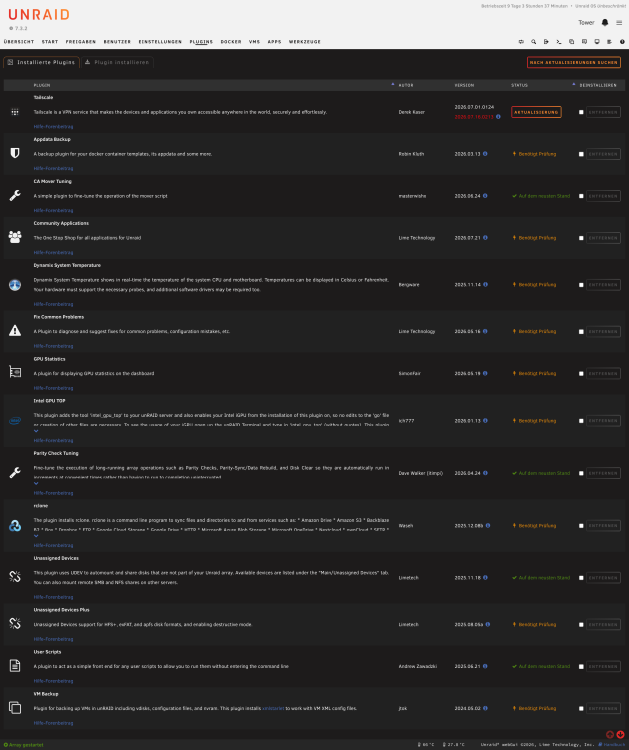Open the Freigaben menu
This screenshot has height=750, width=629.
click(x=81, y=42)
